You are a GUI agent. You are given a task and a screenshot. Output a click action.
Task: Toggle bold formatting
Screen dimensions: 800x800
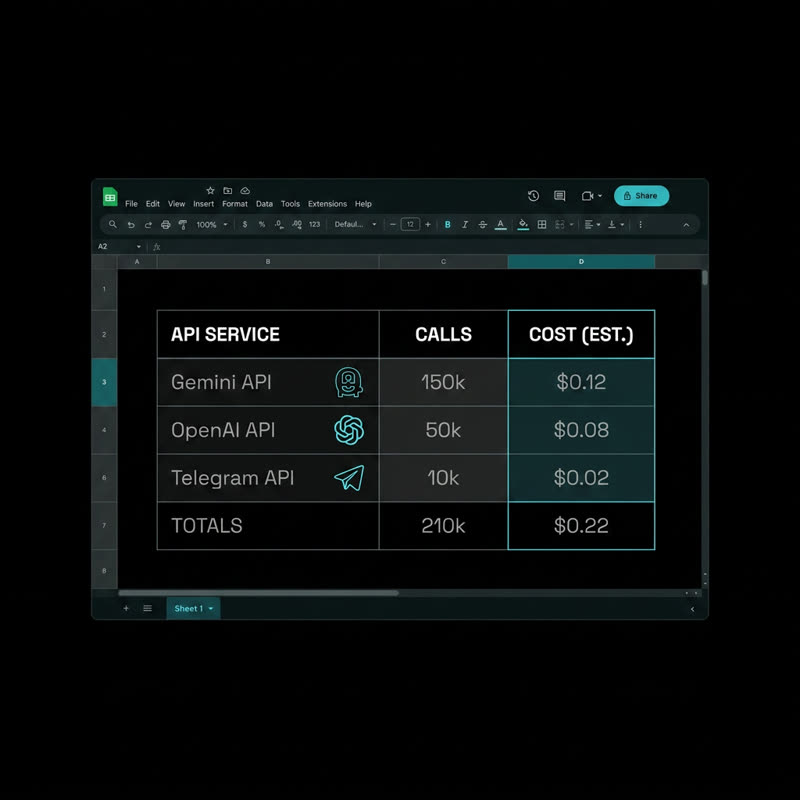pyautogui.click(x=447, y=224)
